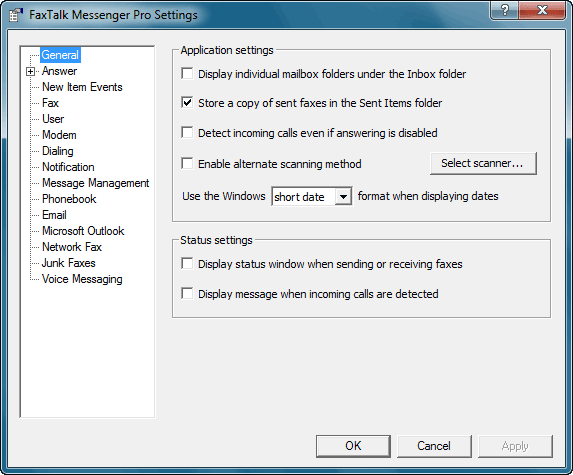Click Cancel to discard changes
This screenshot has width=573, height=475.
click(434, 446)
